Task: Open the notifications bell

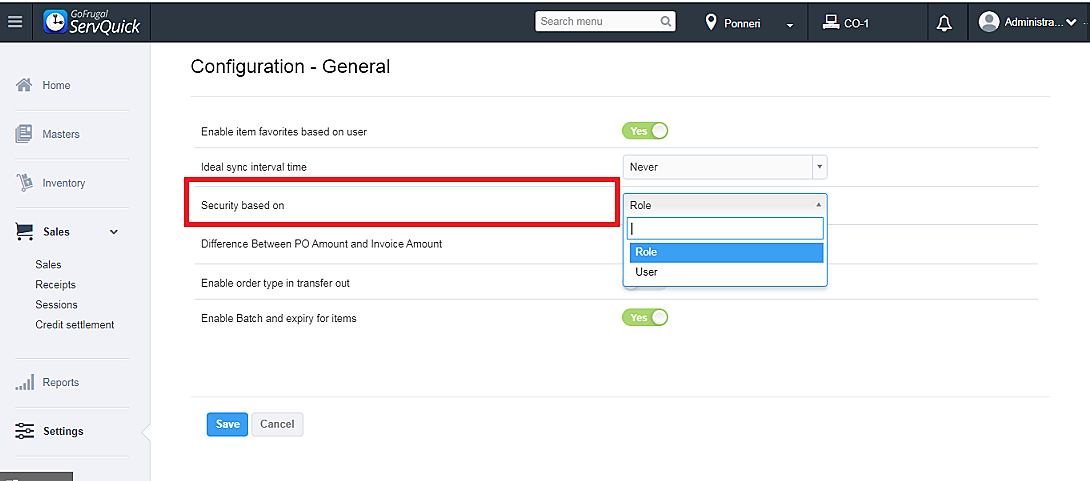Action: [943, 23]
